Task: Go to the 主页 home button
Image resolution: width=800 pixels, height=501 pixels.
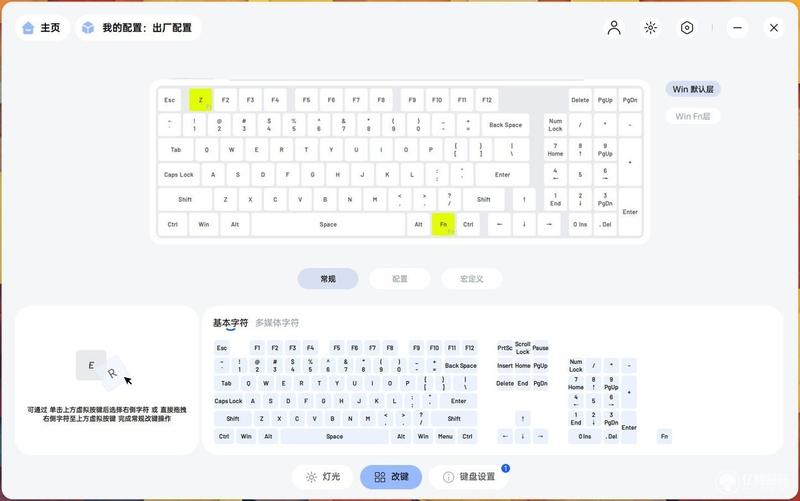Action: point(42,28)
